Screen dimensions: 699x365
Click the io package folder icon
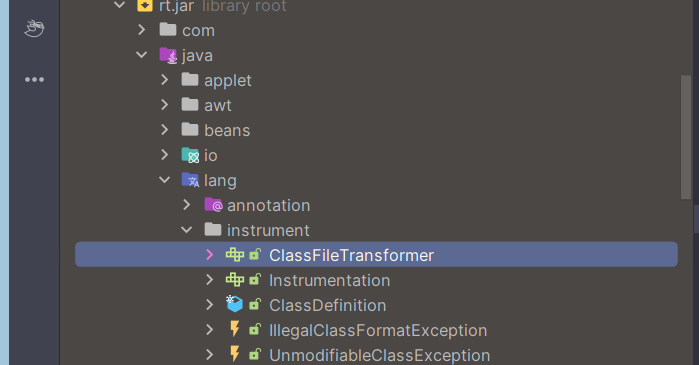tap(190, 155)
